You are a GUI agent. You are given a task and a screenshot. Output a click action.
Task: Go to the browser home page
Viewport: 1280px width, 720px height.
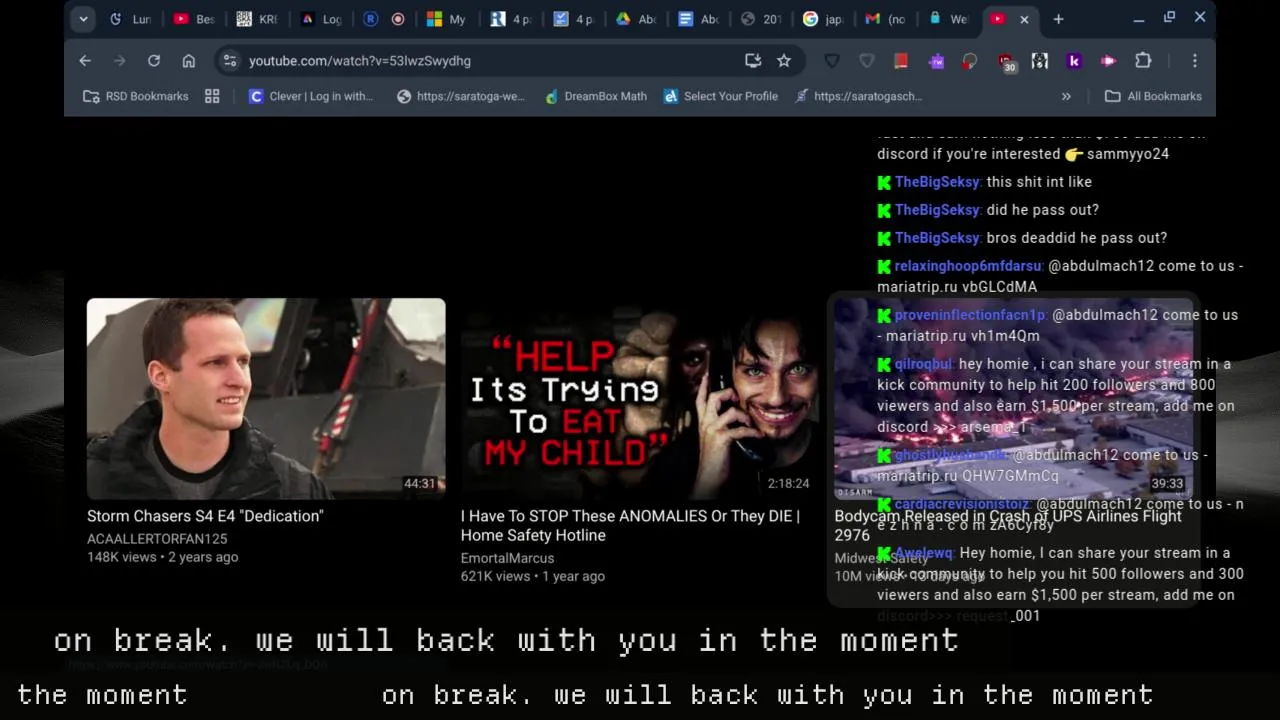pyautogui.click(x=188, y=61)
